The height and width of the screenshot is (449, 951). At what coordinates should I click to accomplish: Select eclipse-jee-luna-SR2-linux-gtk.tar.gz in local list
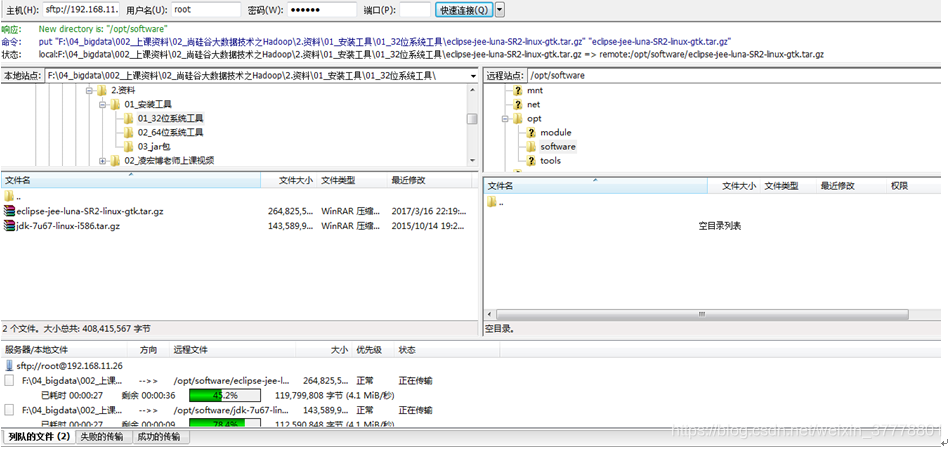pos(90,211)
